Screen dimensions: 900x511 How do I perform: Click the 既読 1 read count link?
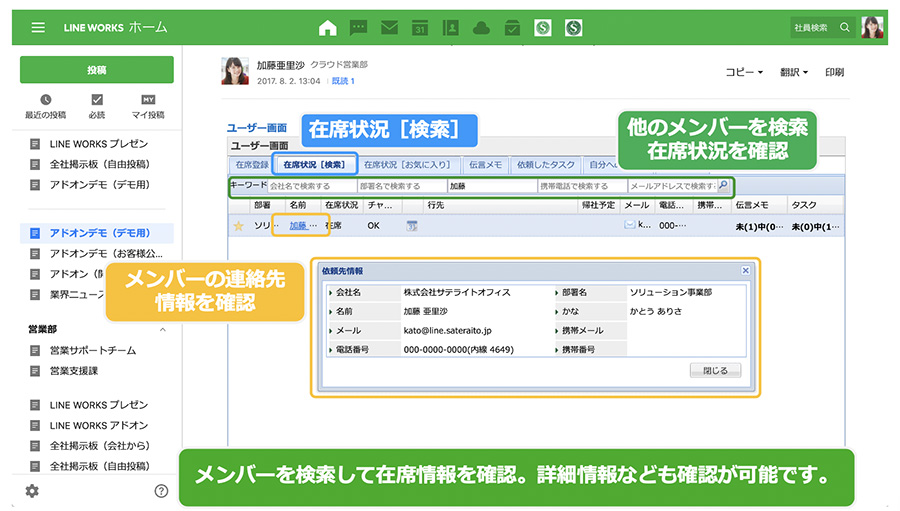343,81
